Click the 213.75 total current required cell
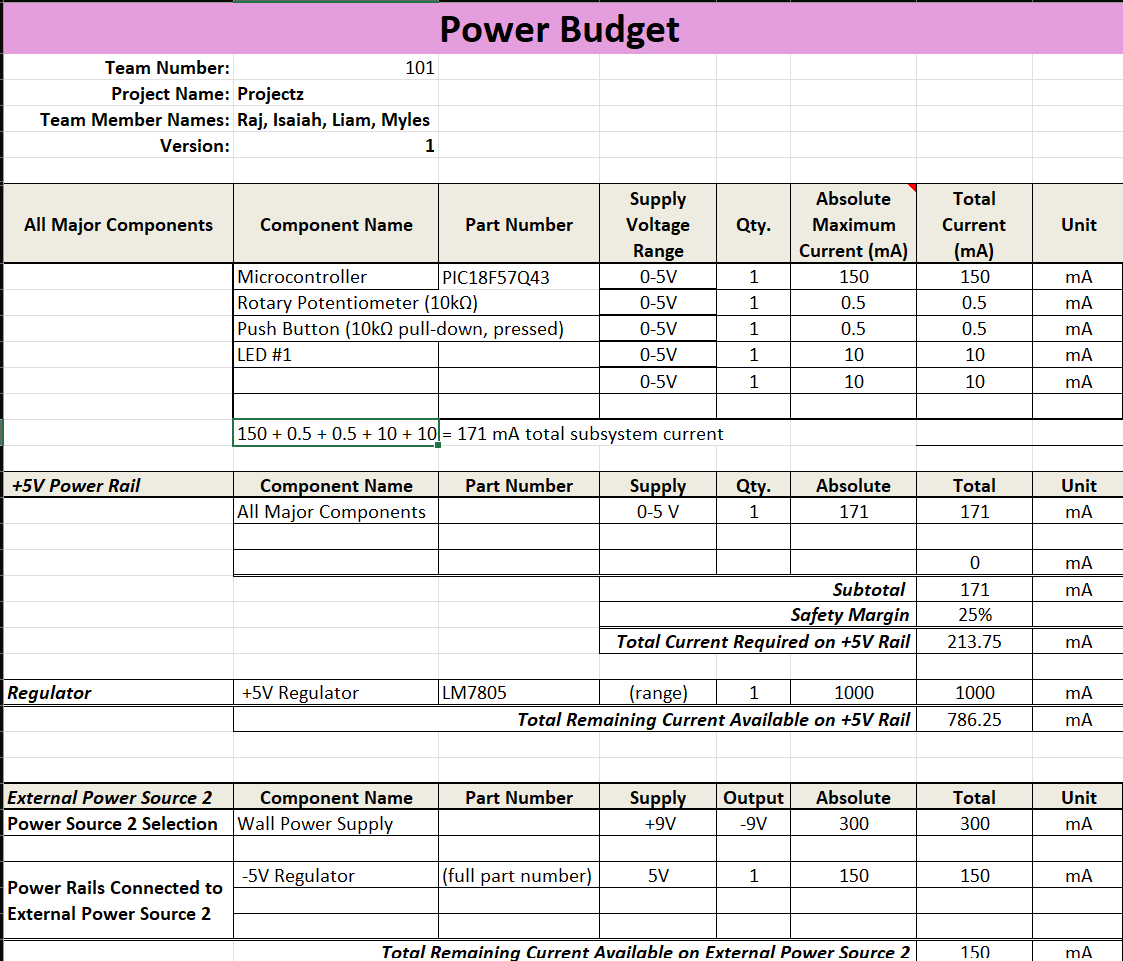This screenshot has width=1123, height=961. [x=973, y=642]
